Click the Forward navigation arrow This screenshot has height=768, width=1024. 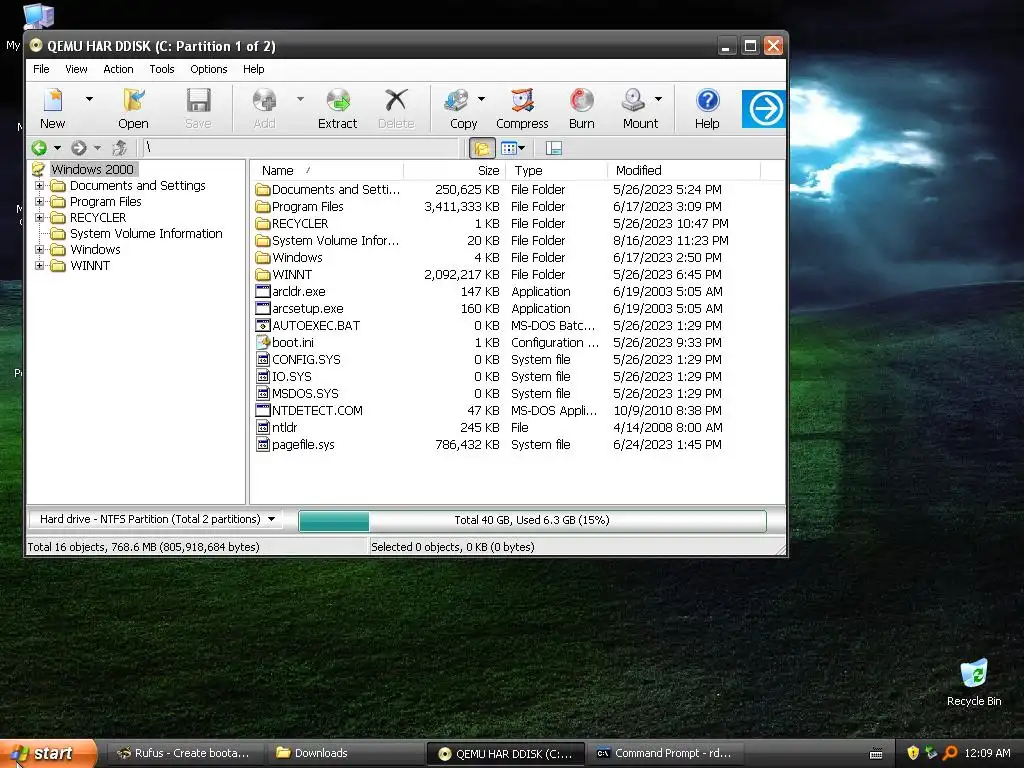79,148
